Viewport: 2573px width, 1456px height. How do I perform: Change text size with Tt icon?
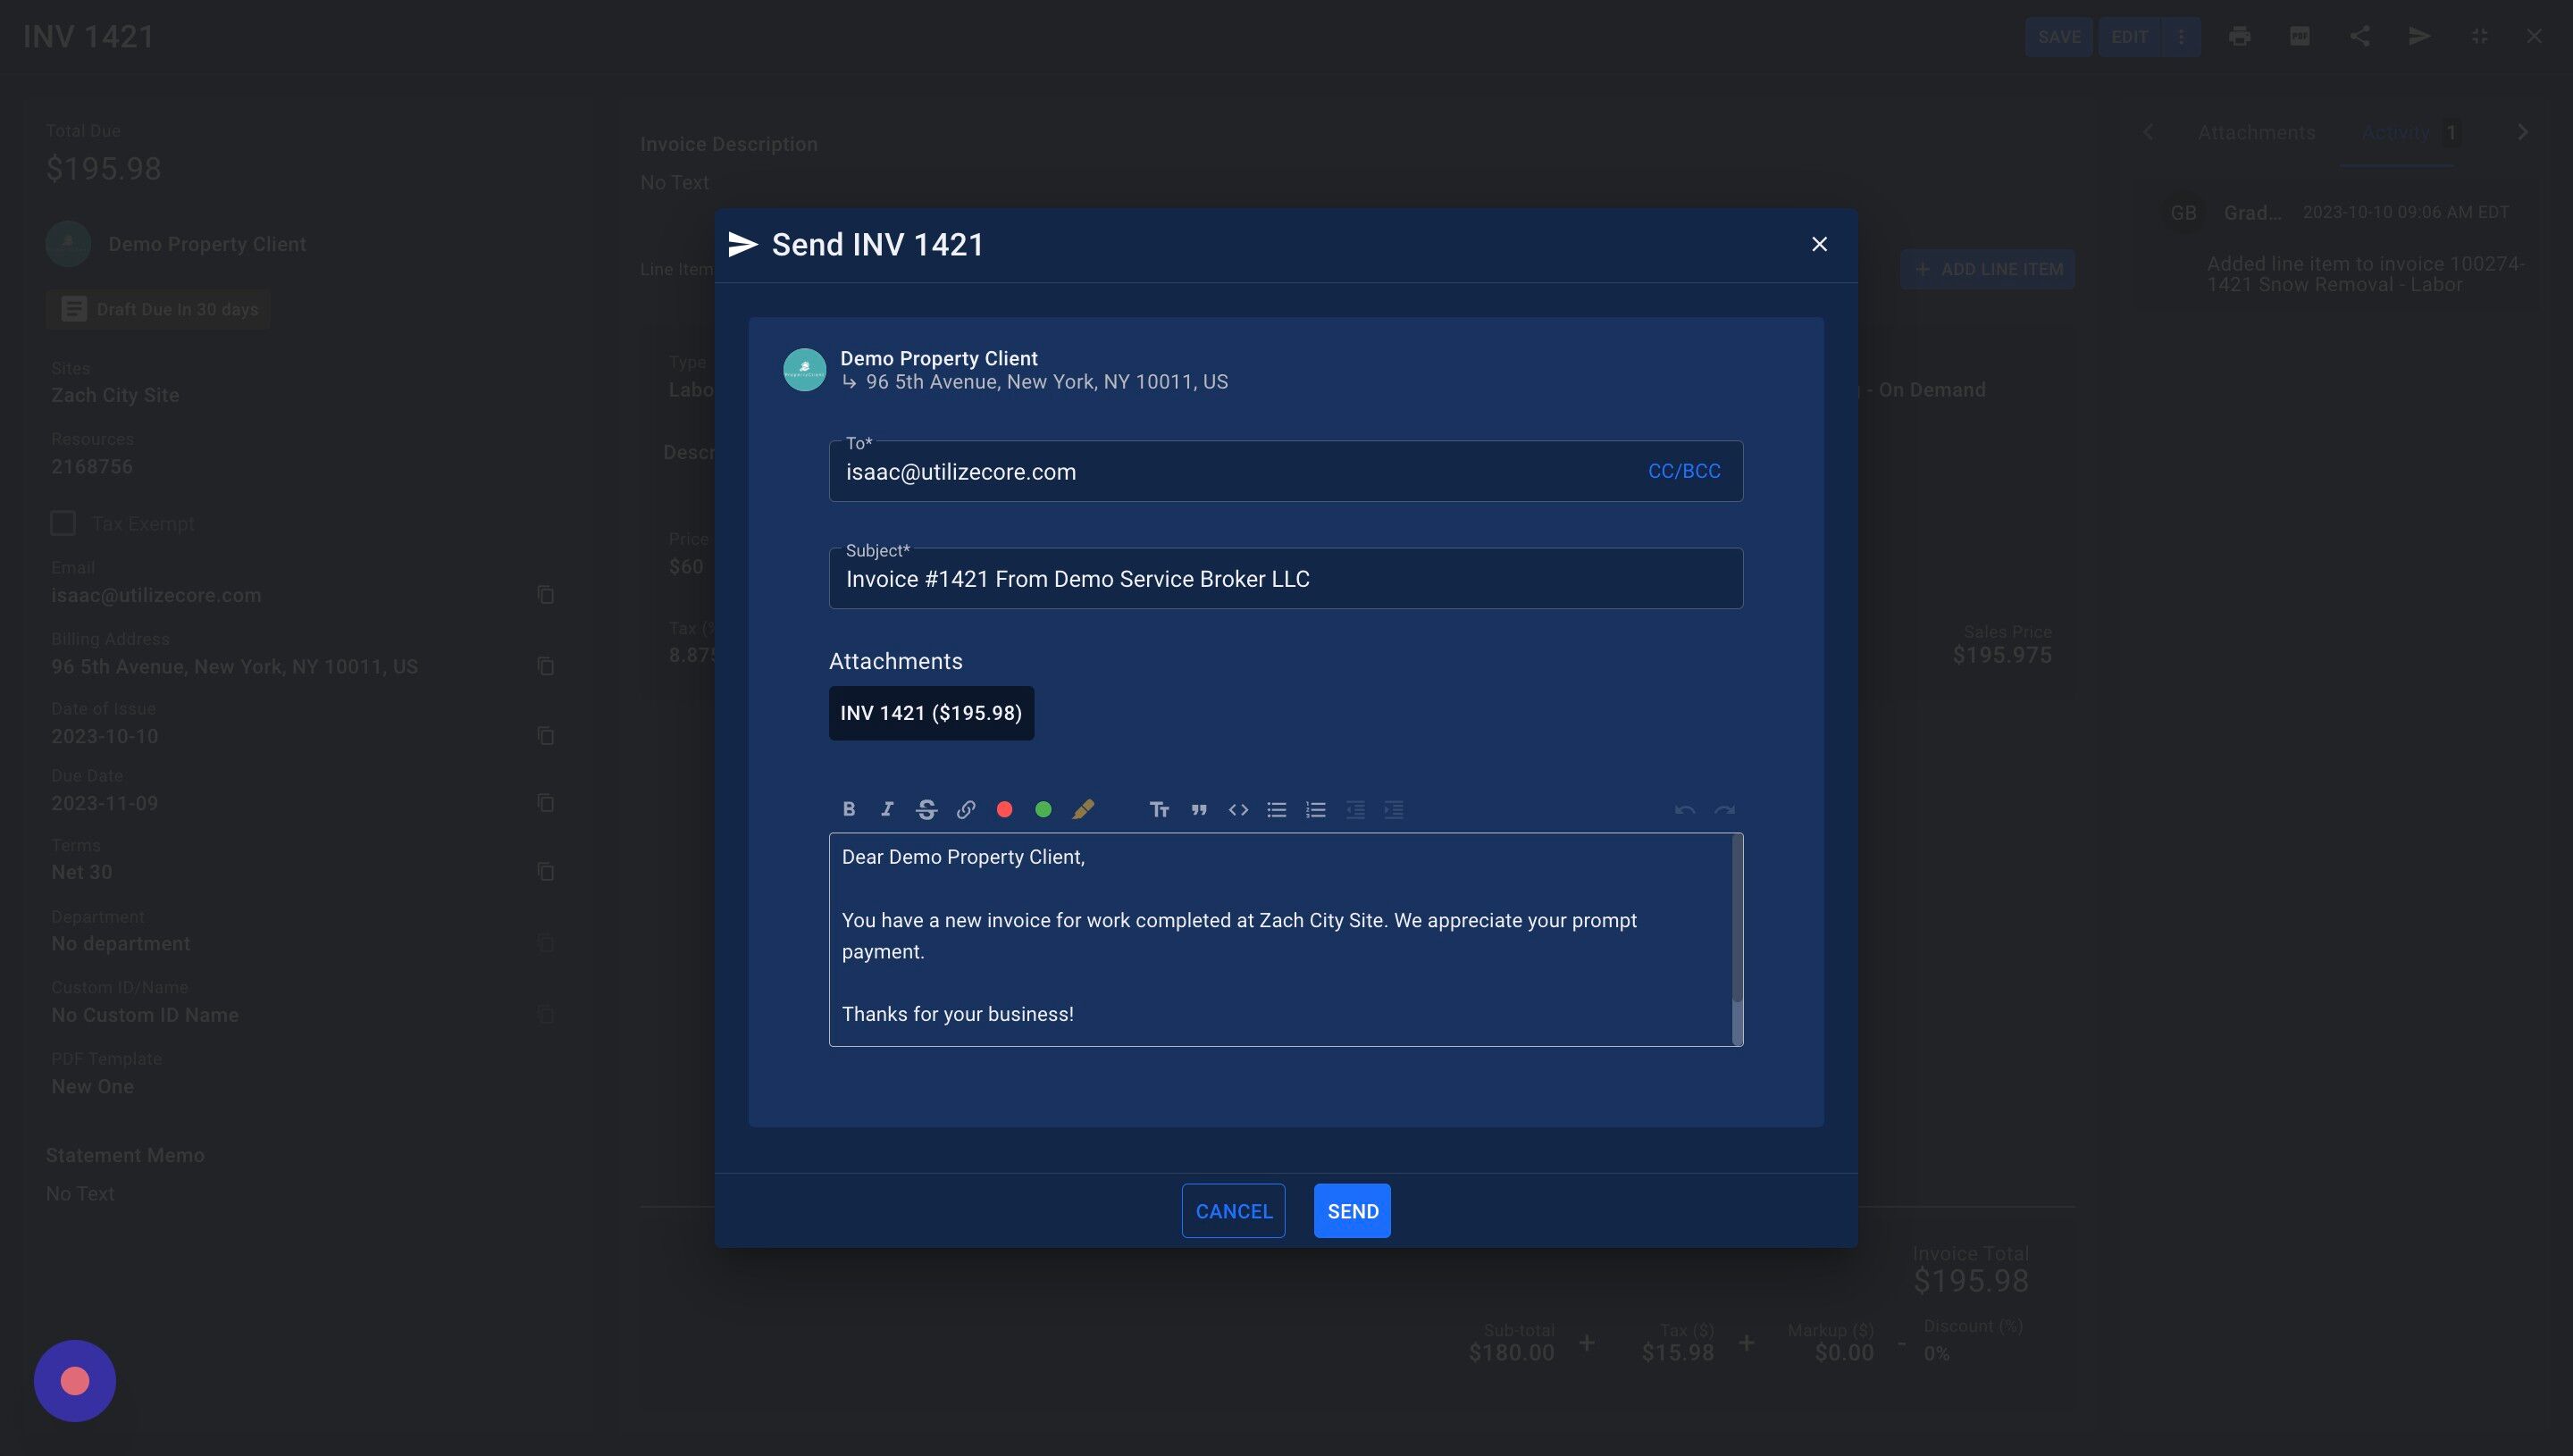tap(1159, 809)
